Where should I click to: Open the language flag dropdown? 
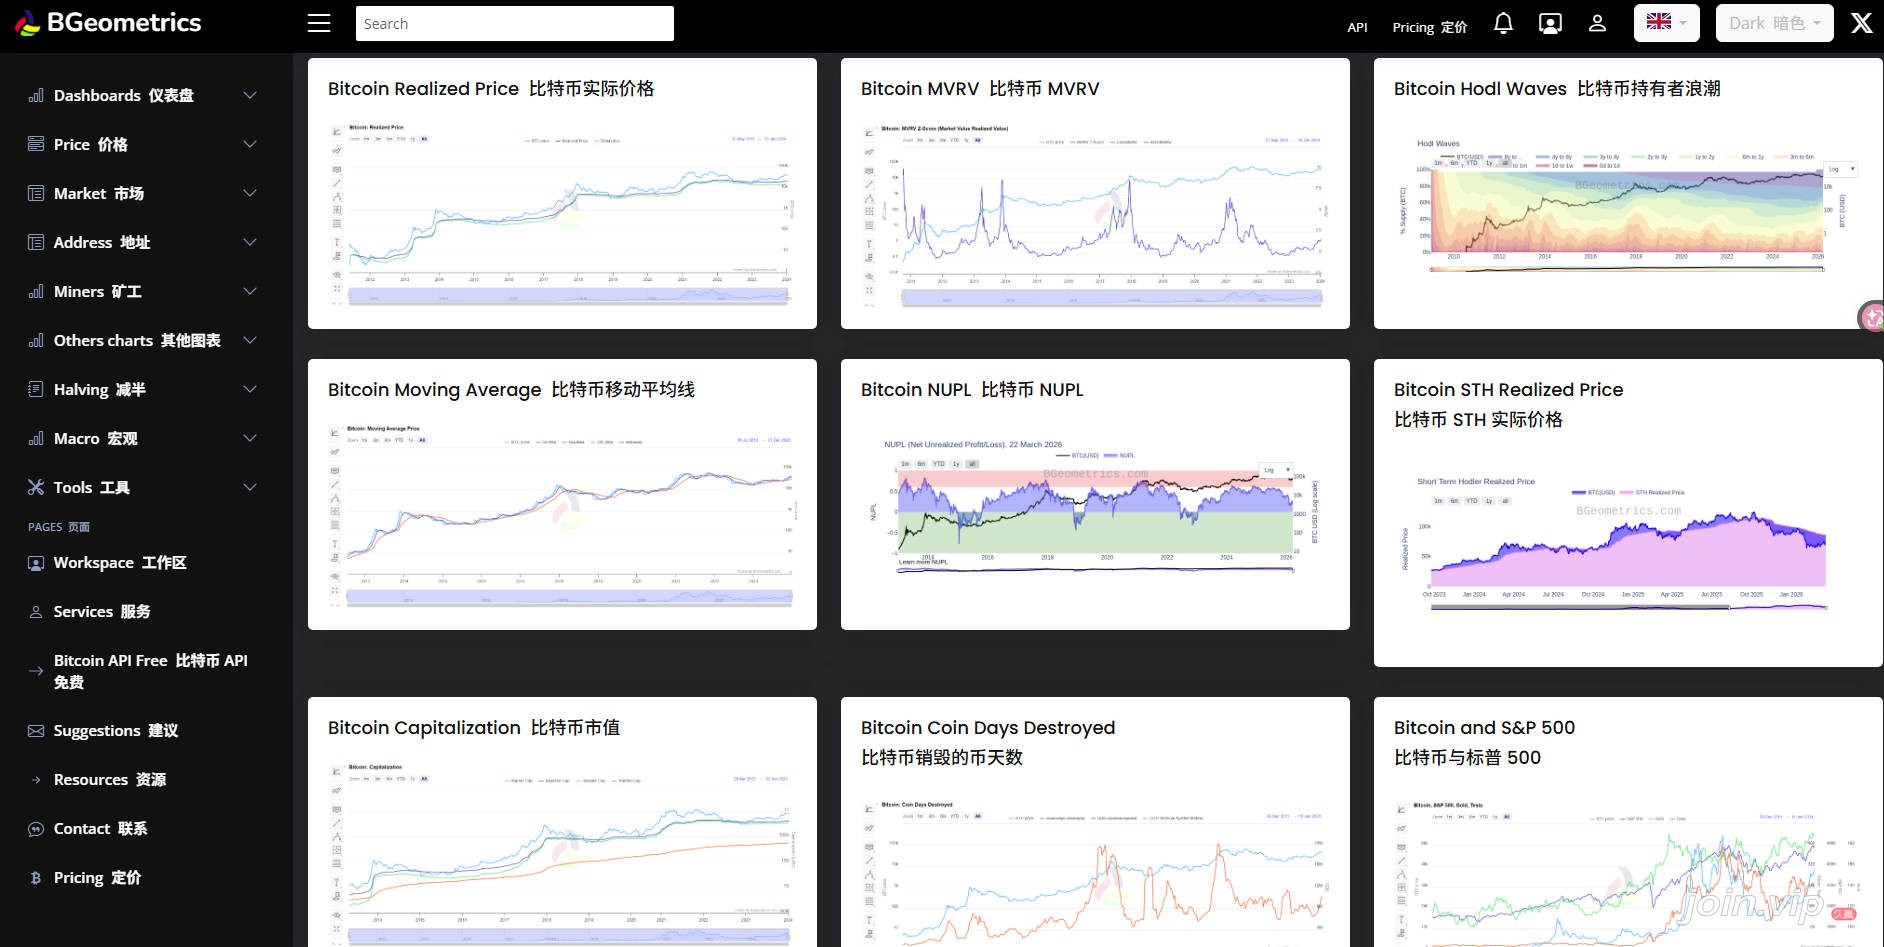[x=1666, y=23]
